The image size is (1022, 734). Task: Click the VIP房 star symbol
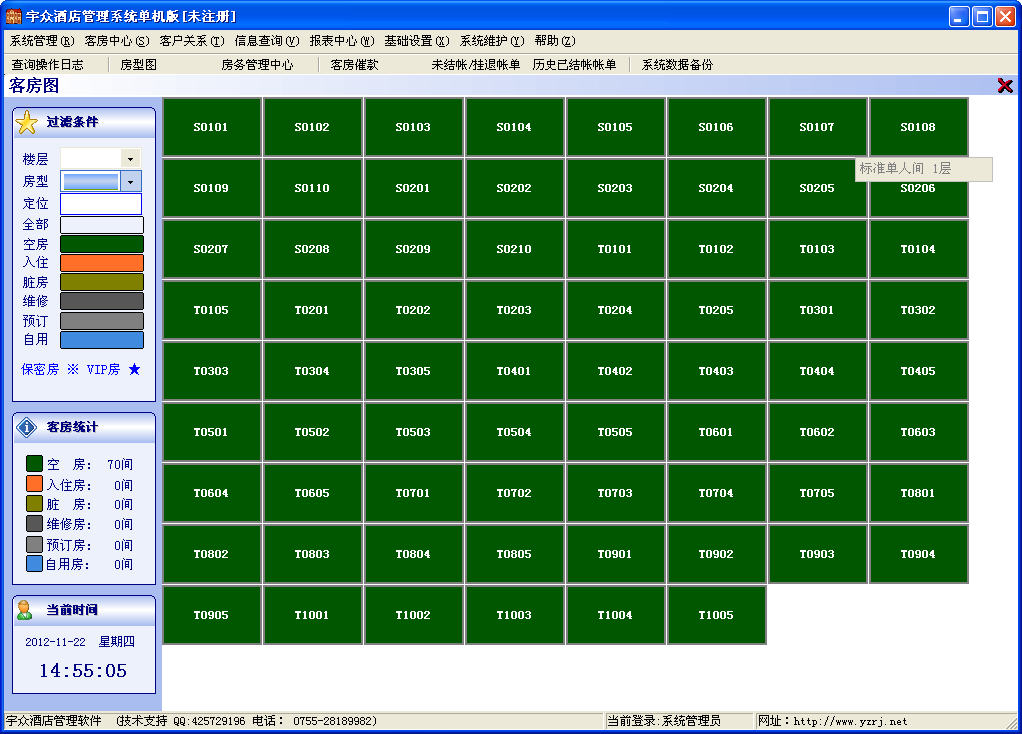(134, 369)
